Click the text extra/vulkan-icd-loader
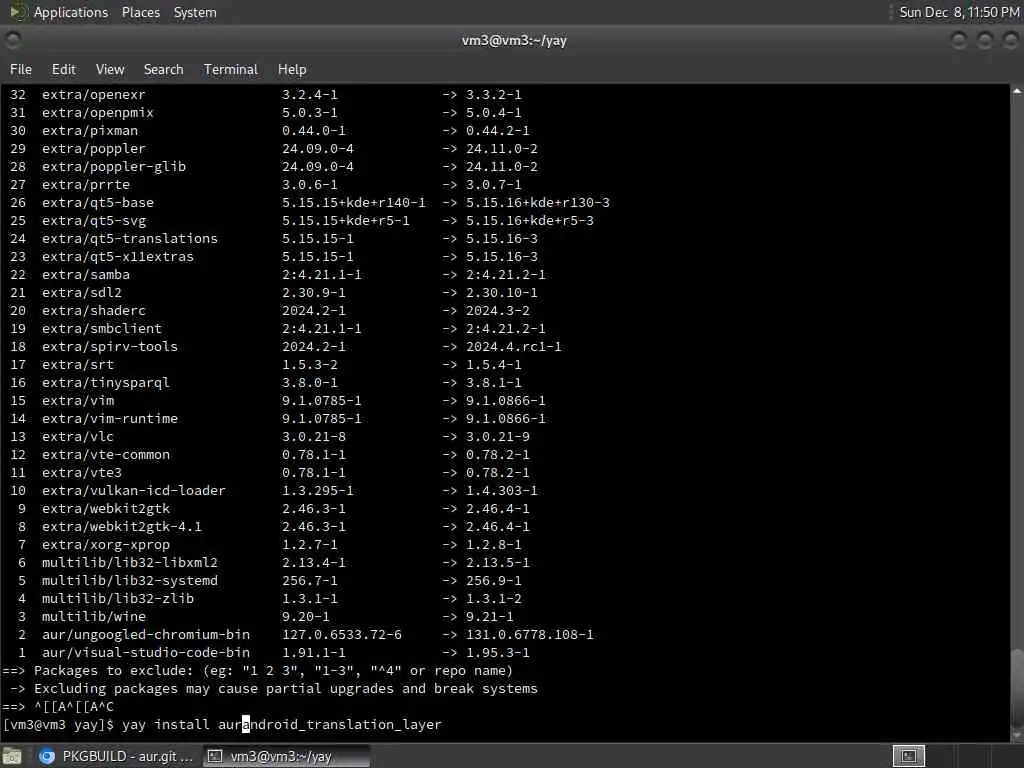Image resolution: width=1024 pixels, height=768 pixels. [x=133, y=490]
